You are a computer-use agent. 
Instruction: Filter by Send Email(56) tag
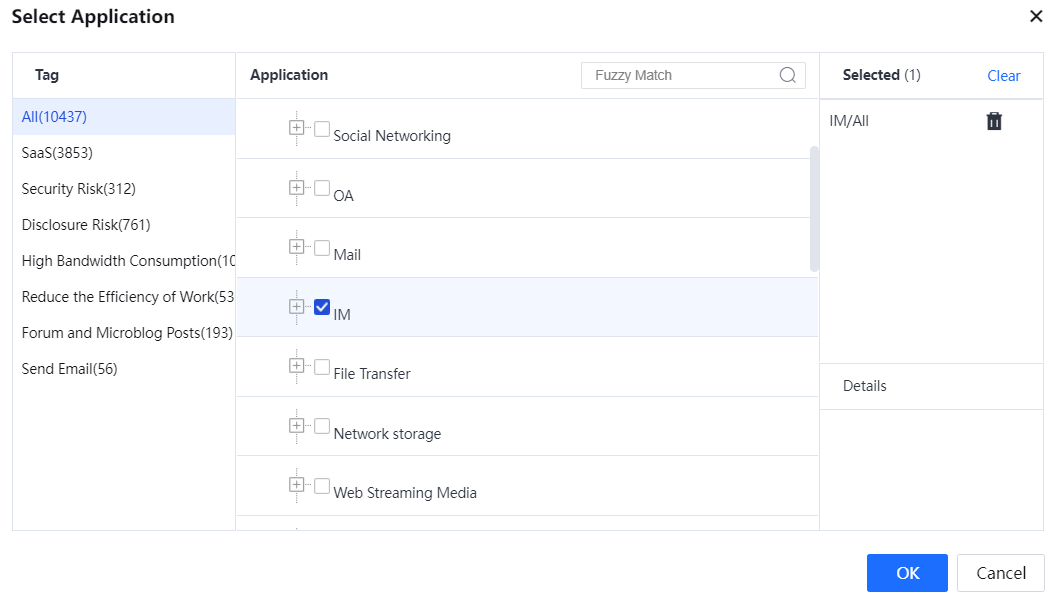point(69,369)
